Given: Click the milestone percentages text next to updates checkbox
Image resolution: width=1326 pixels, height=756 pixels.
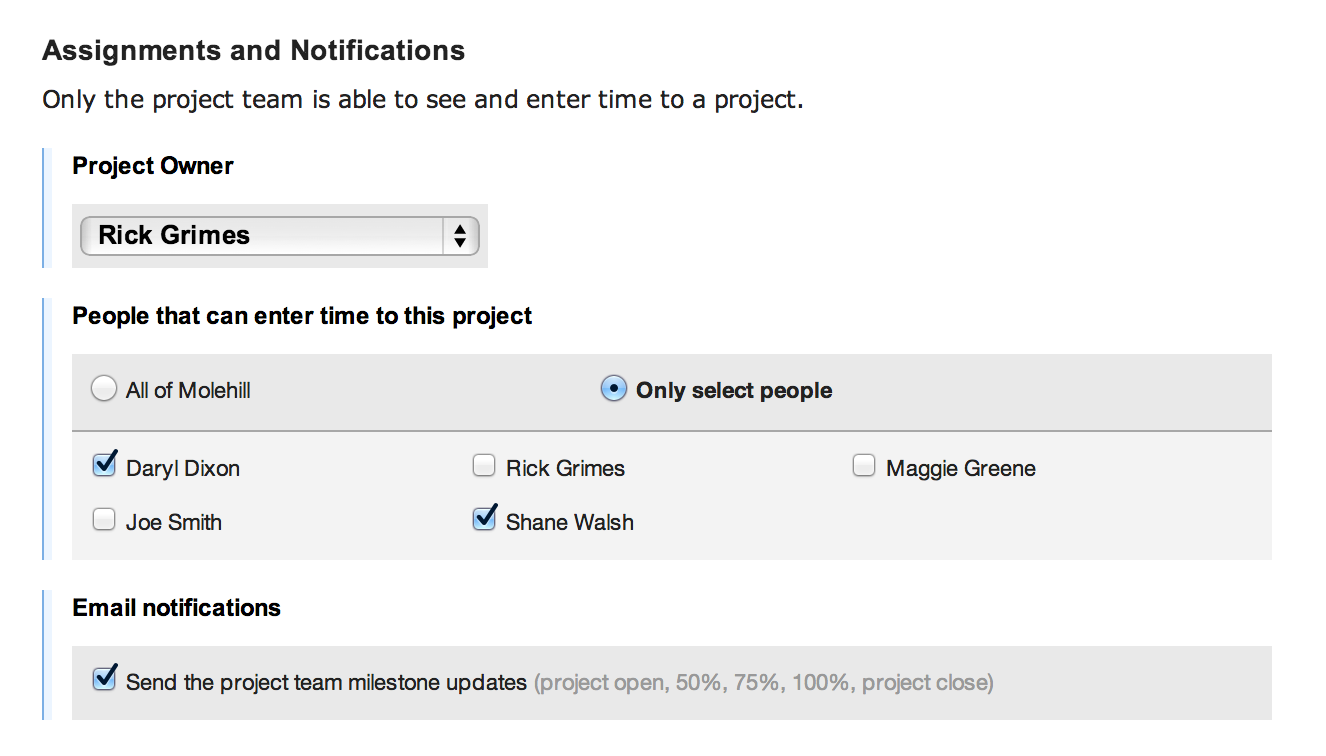Looking at the screenshot, I should pyautogui.click(x=764, y=682).
